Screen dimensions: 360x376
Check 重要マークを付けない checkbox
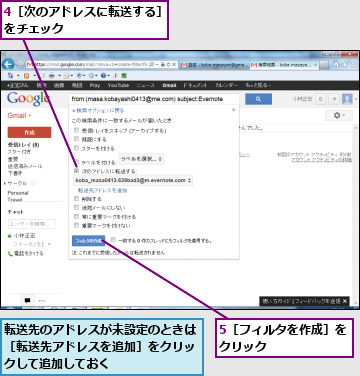click(x=76, y=225)
